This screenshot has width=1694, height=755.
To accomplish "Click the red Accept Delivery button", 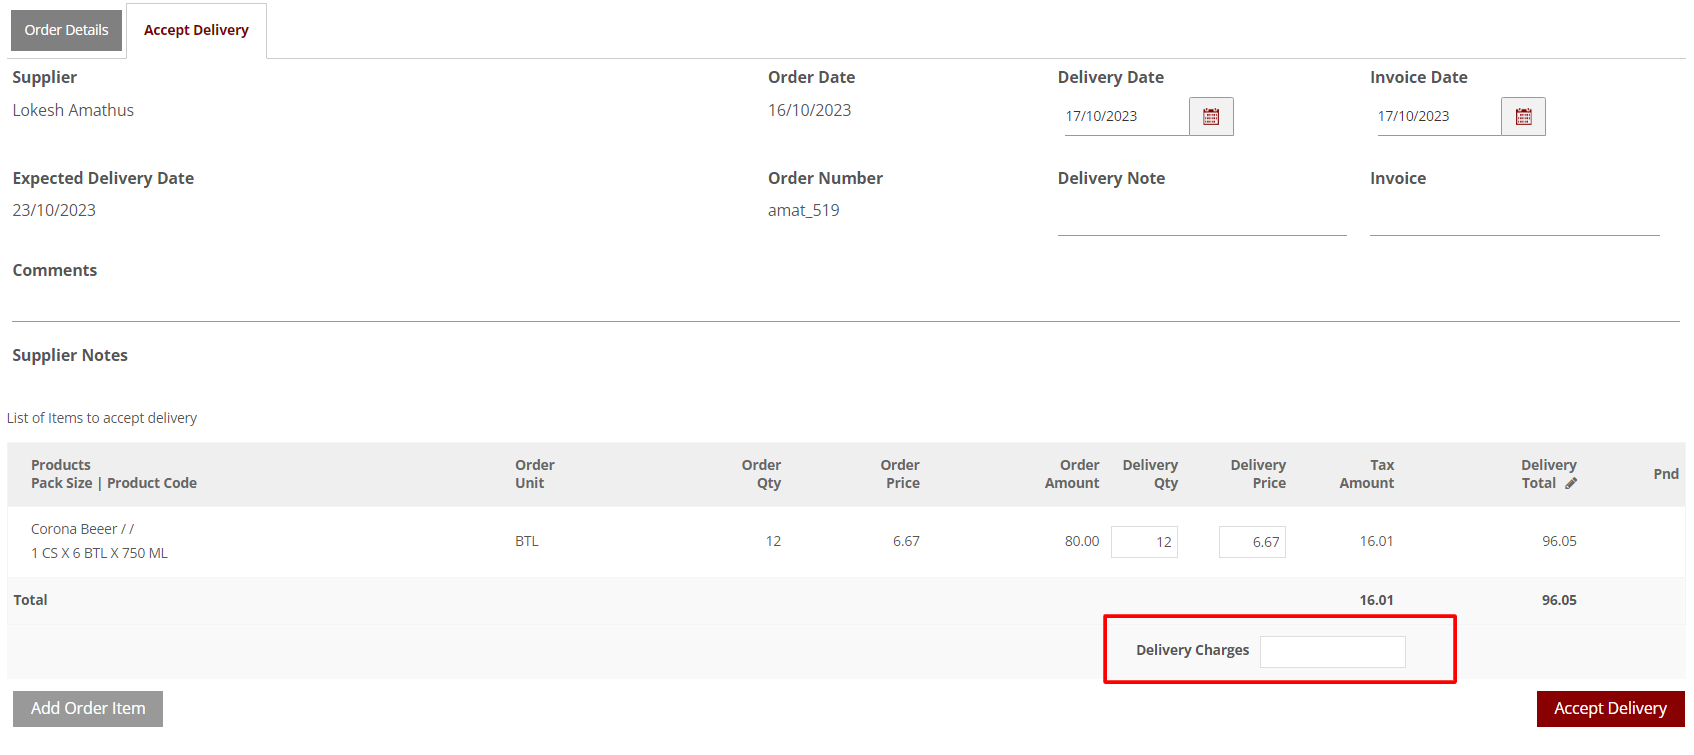I will click(1610, 708).
